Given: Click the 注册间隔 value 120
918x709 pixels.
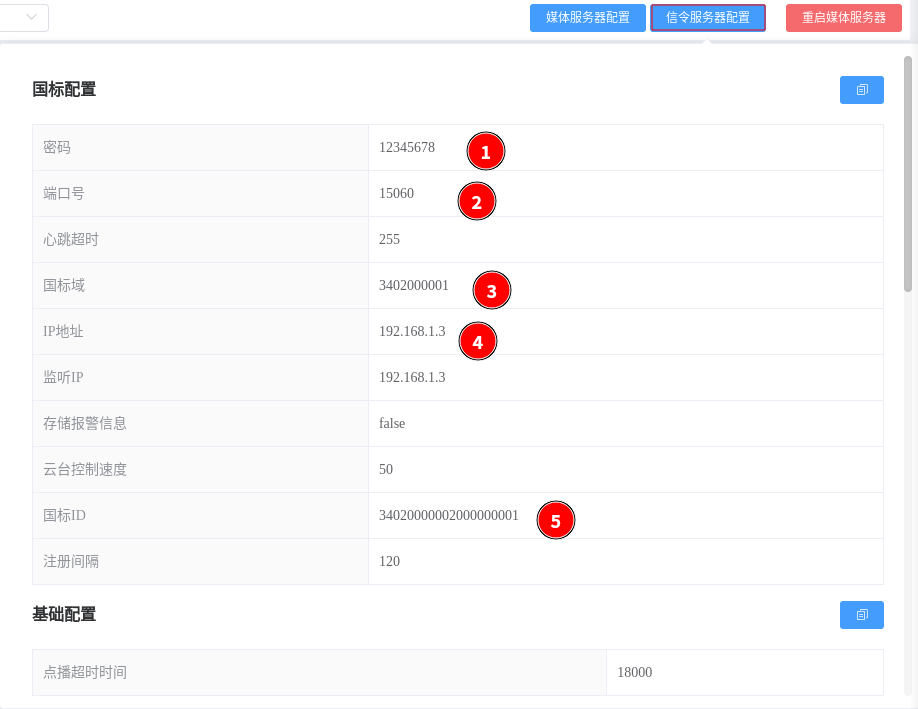Looking at the screenshot, I should pos(389,562).
